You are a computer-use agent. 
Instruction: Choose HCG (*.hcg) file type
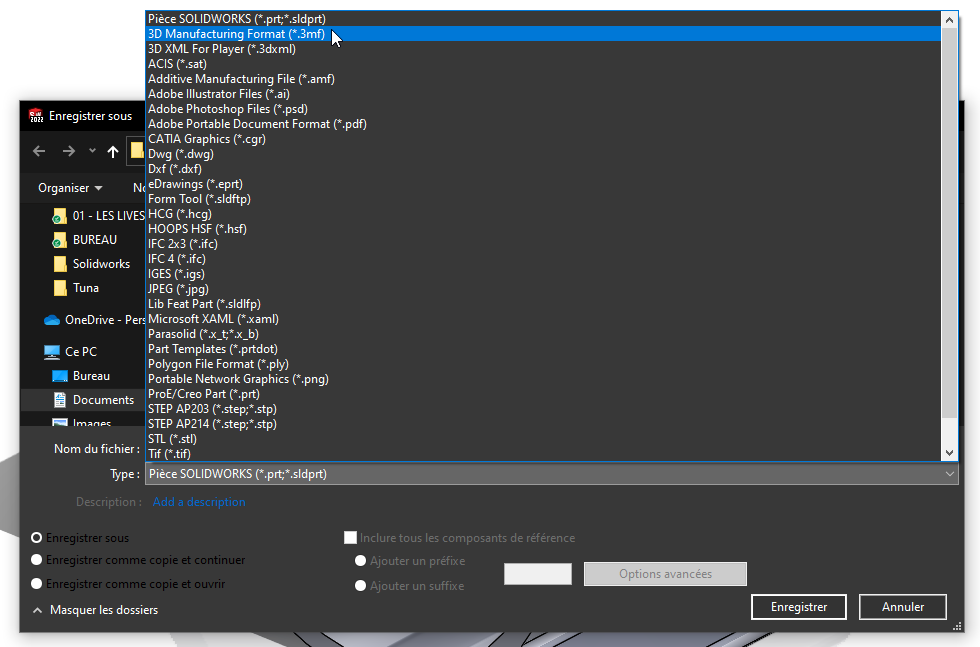[543, 214]
